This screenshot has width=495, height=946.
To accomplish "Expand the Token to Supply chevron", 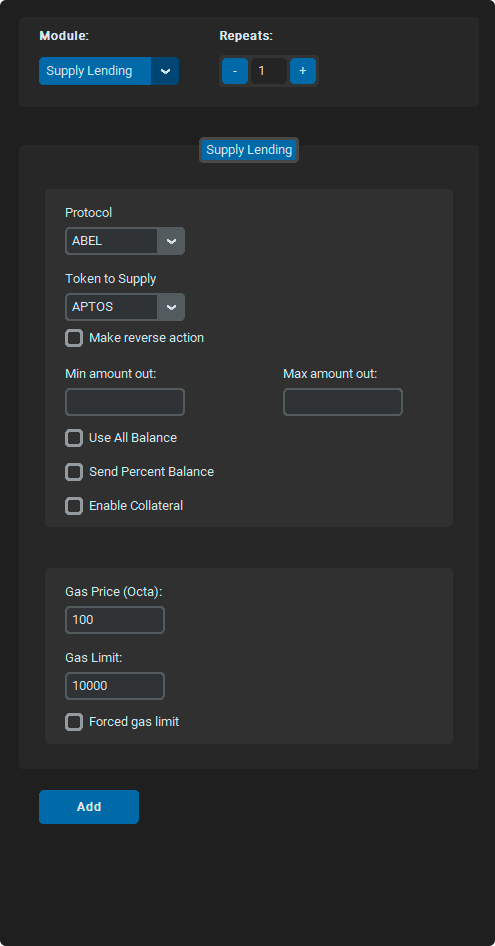I will pyautogui.click(x=171, y=307).
